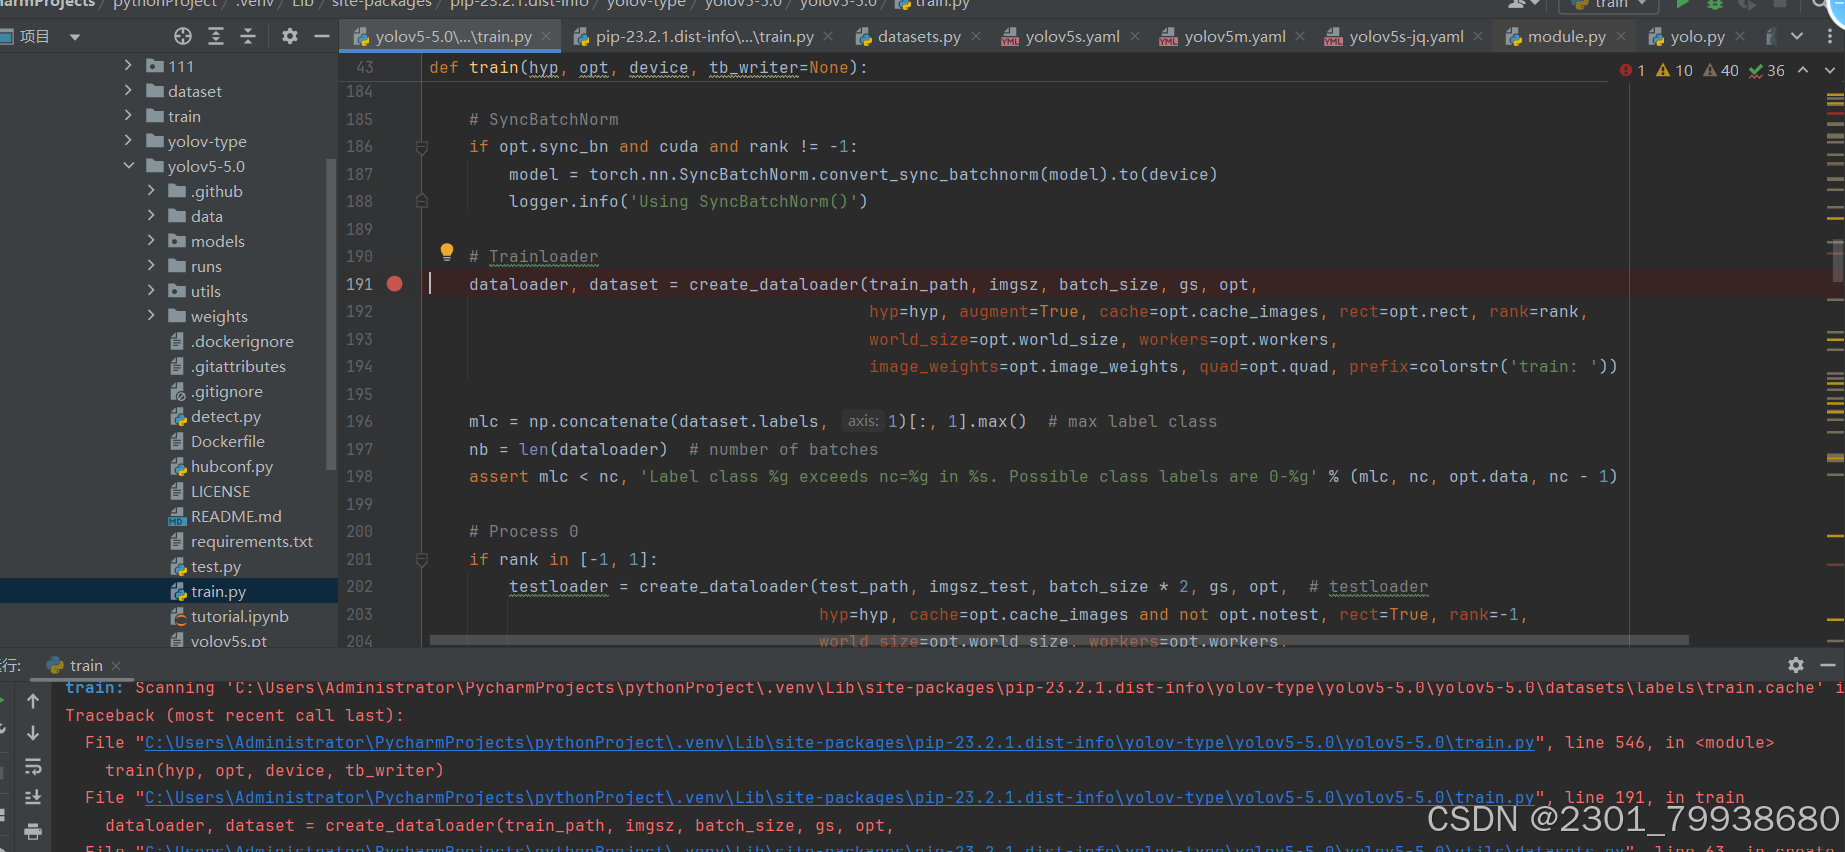Expand the .github folder
1845x852 pixels.
pos(151,190)
